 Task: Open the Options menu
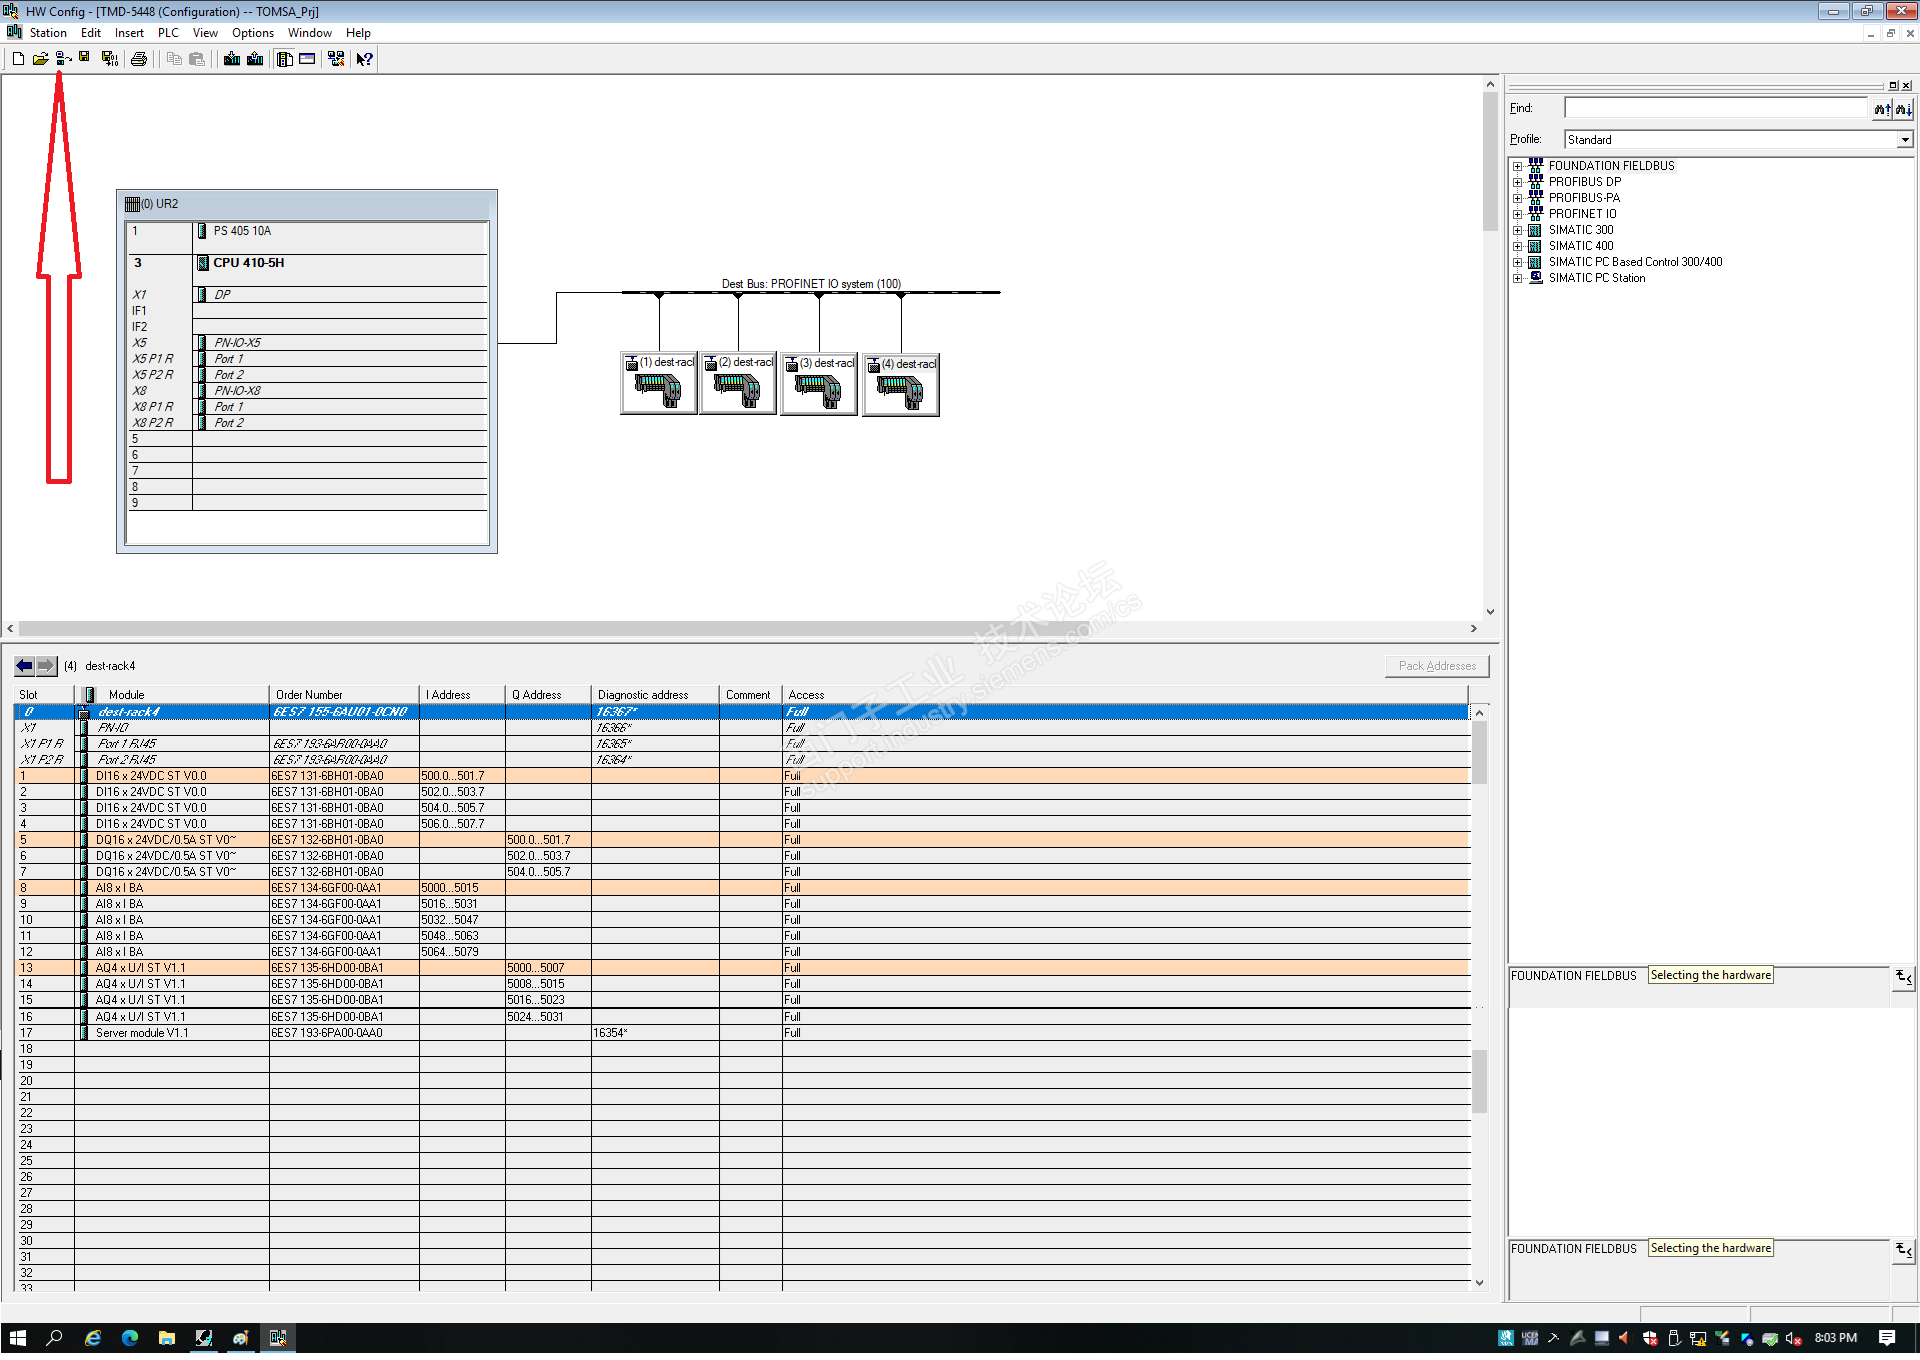click(252, 33)
